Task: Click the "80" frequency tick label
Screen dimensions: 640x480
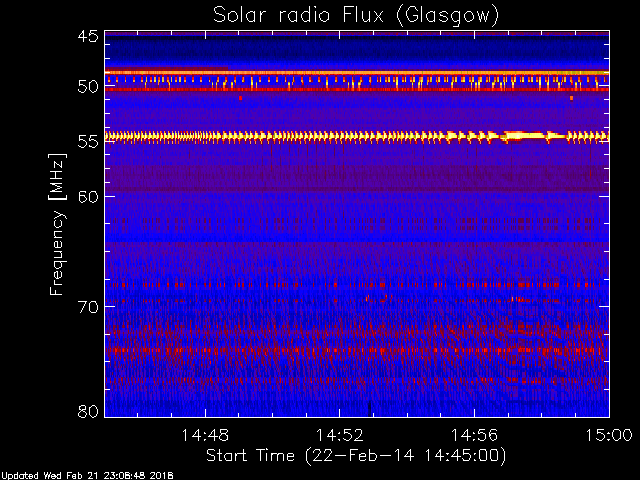Action: point(88,411)
